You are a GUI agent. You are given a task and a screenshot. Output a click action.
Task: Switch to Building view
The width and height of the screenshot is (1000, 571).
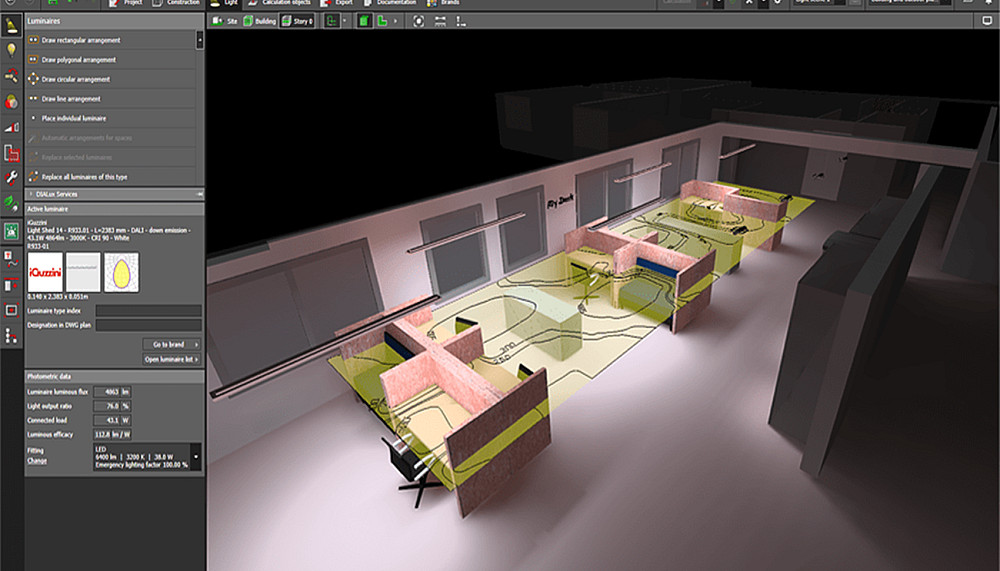pos(260,21)
